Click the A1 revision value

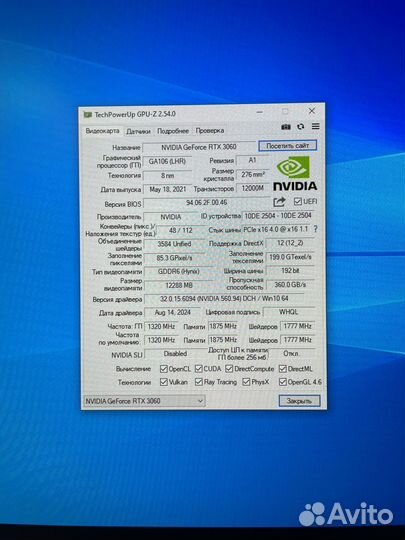click(x=252, y=160)
